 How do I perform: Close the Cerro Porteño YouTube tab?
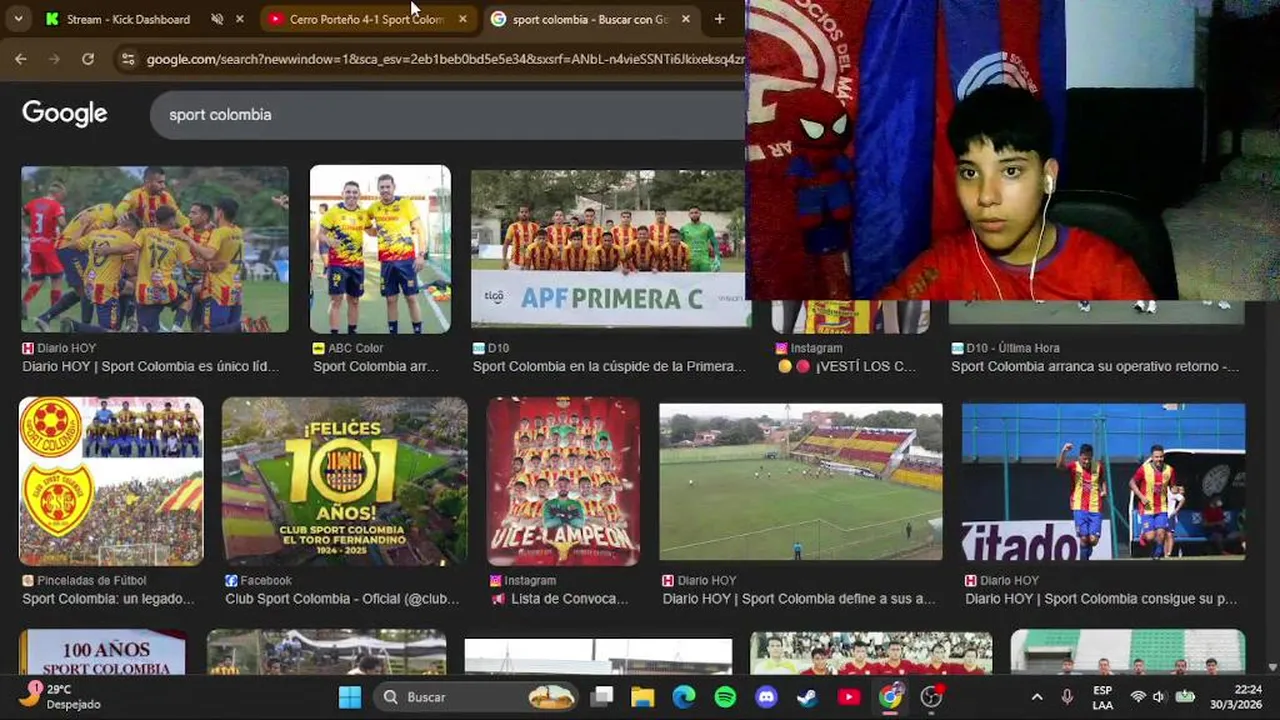coord(462,19)
